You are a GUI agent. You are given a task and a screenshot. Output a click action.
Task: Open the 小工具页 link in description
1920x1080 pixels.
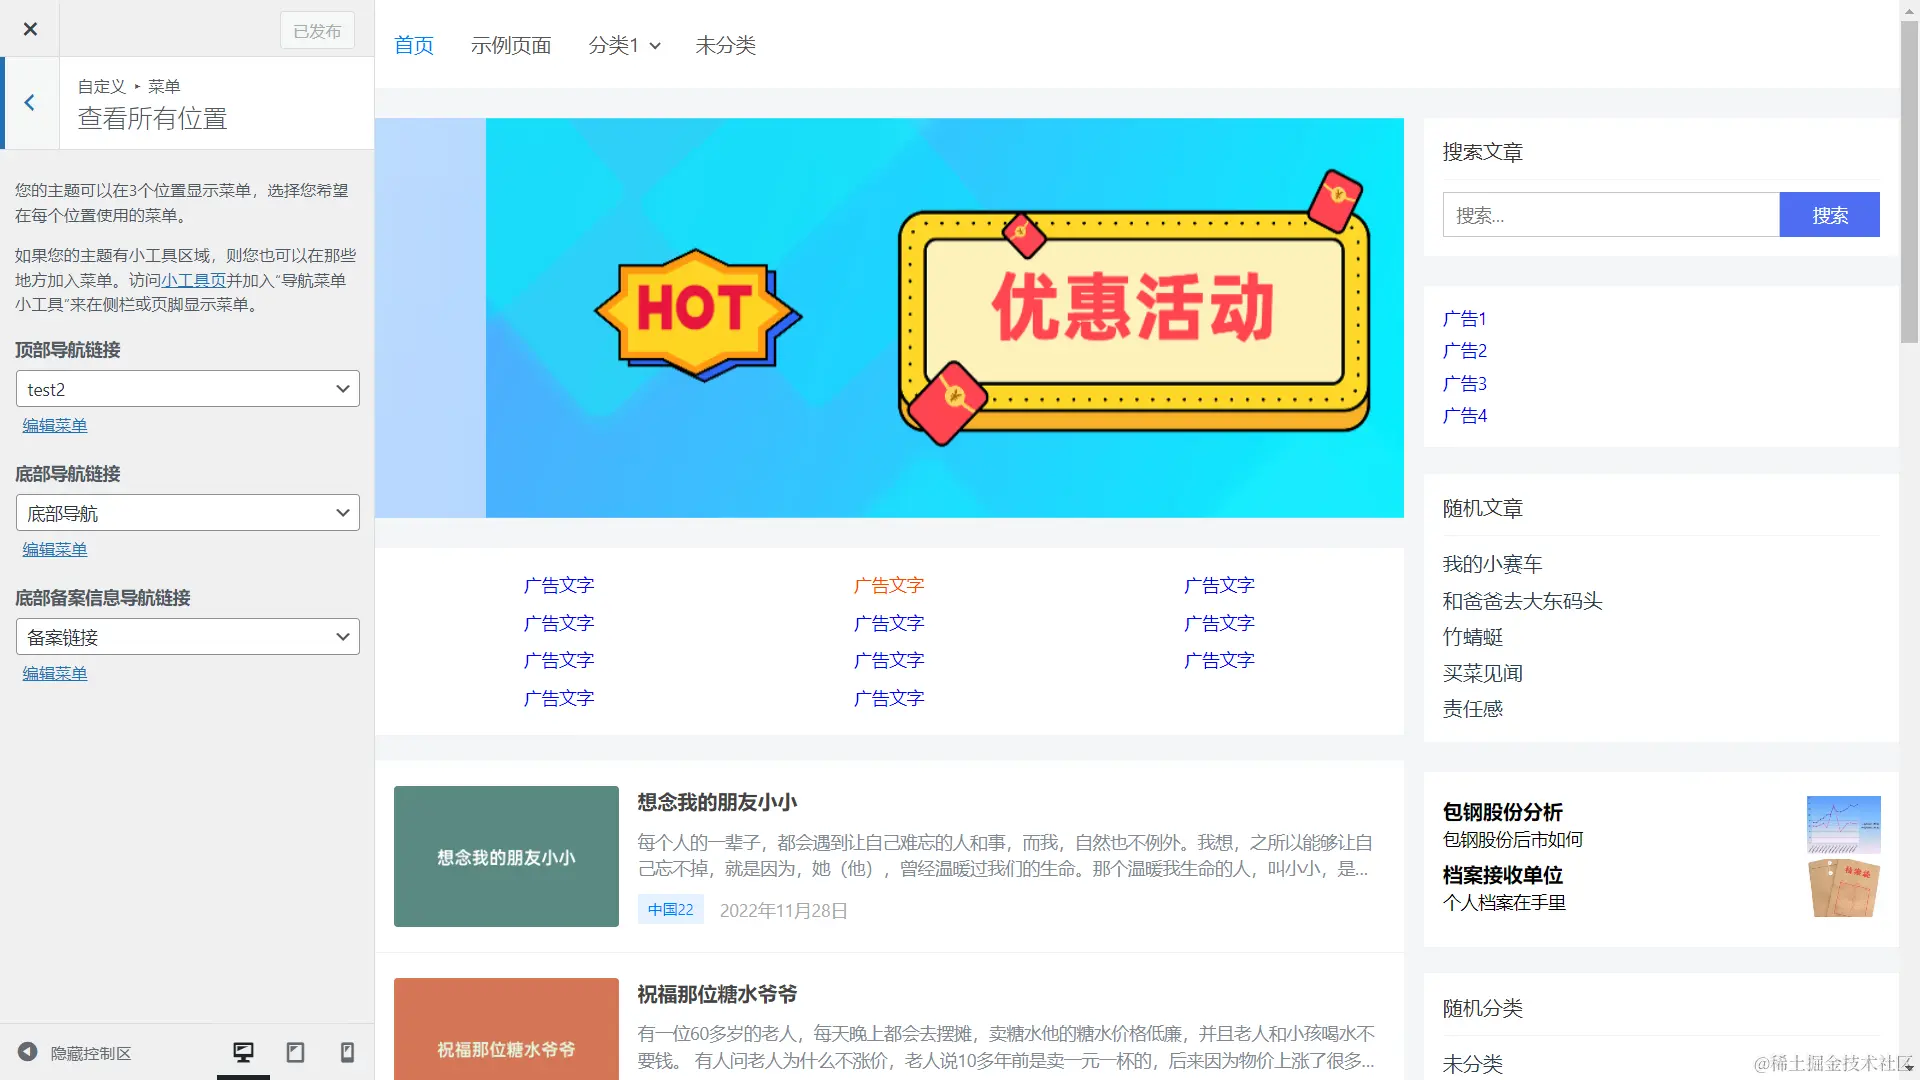point(194,280)
